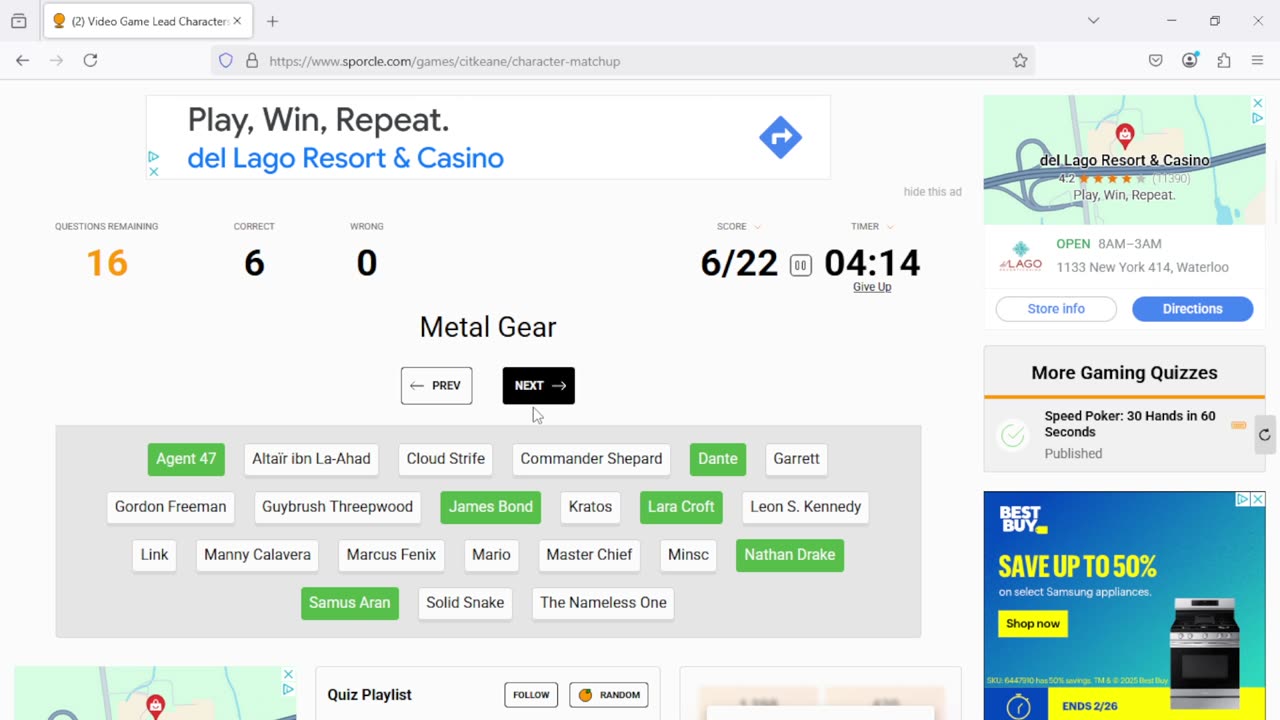
Task: Choose the Kratos answer
Action: 590,507
